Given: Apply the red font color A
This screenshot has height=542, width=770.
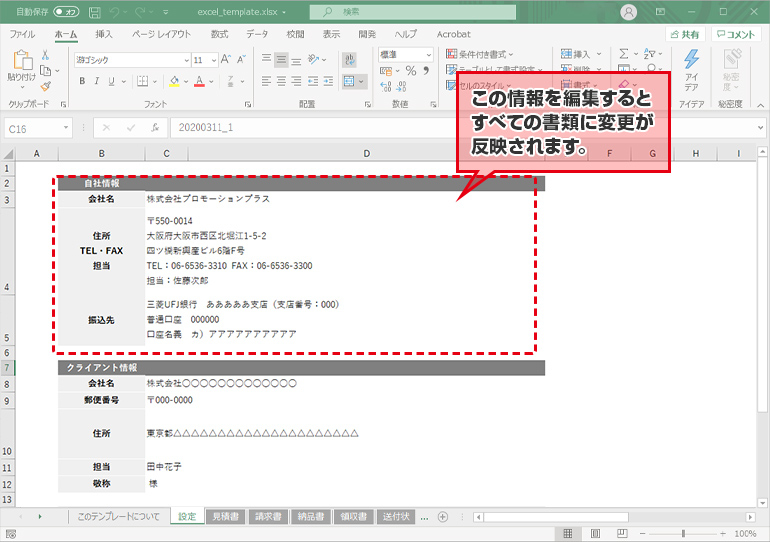Looking at the screenshot, I should (x=199, y=81).
